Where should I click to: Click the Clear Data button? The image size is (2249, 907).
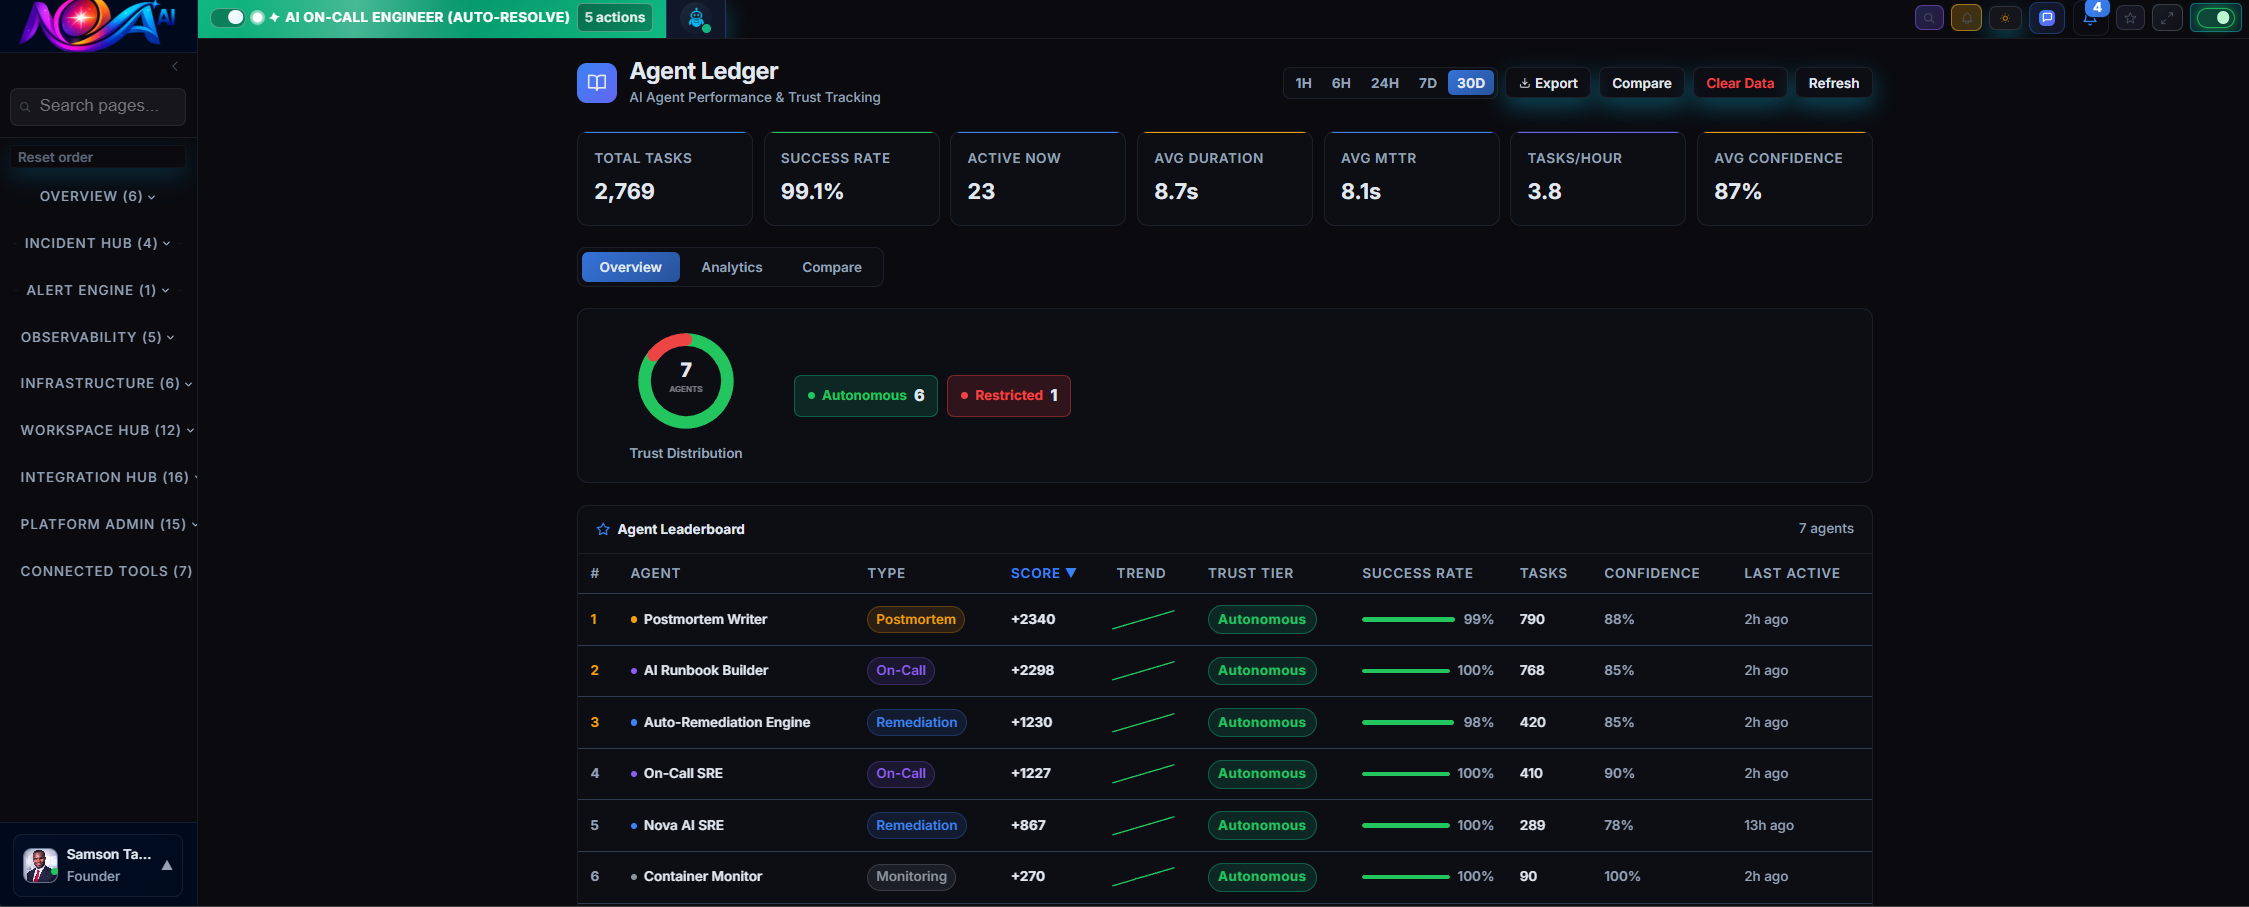[1740, 83]
